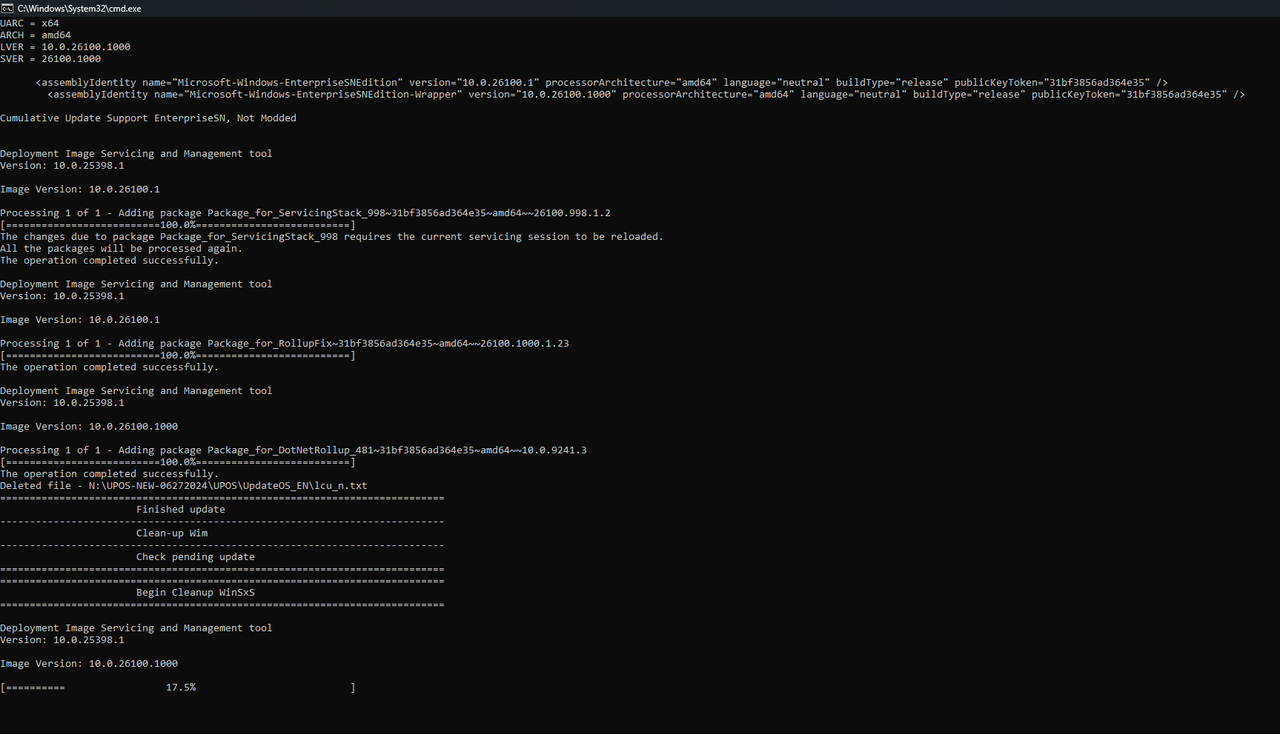Click 'All the packages will be processed again.'
This screenshot has height=734, width=1280.
point(121,248)
